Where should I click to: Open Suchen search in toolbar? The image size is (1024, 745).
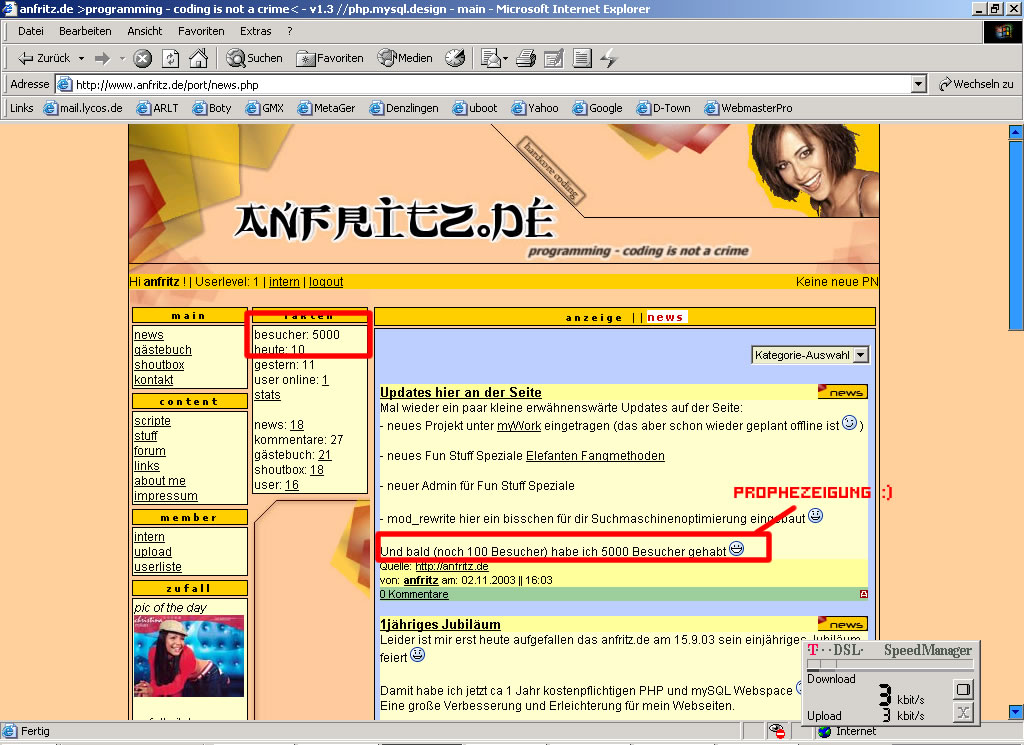tap(255, 58)
